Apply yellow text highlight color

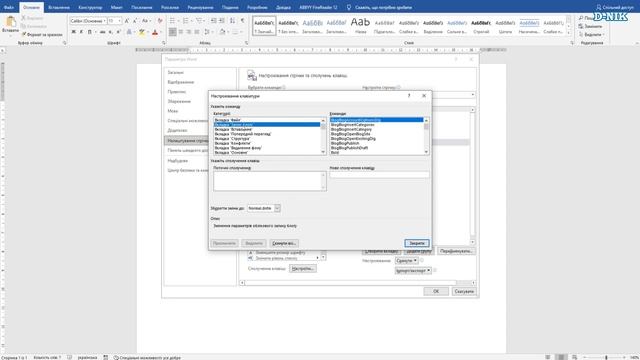(142, 32)
